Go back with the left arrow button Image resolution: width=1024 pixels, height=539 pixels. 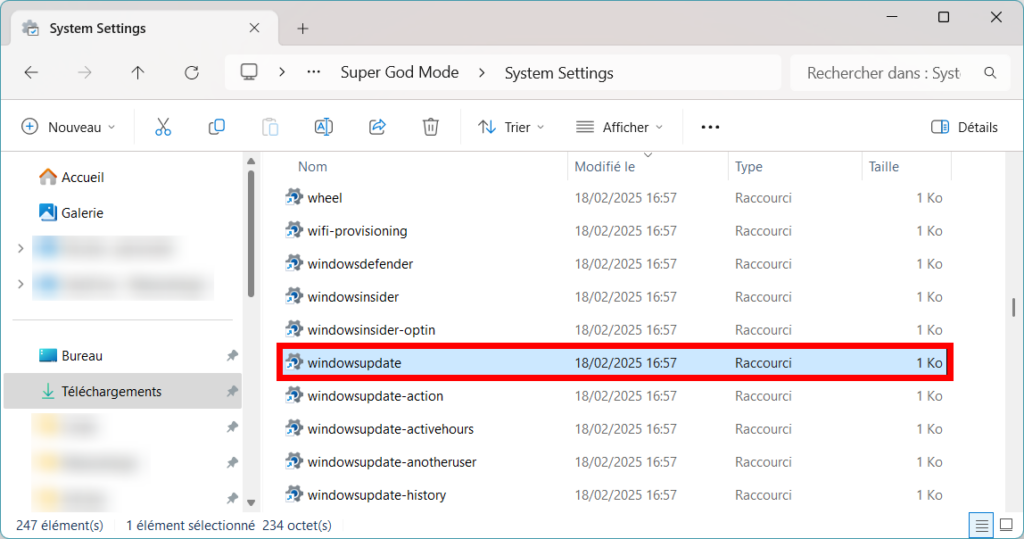(31, 73)
